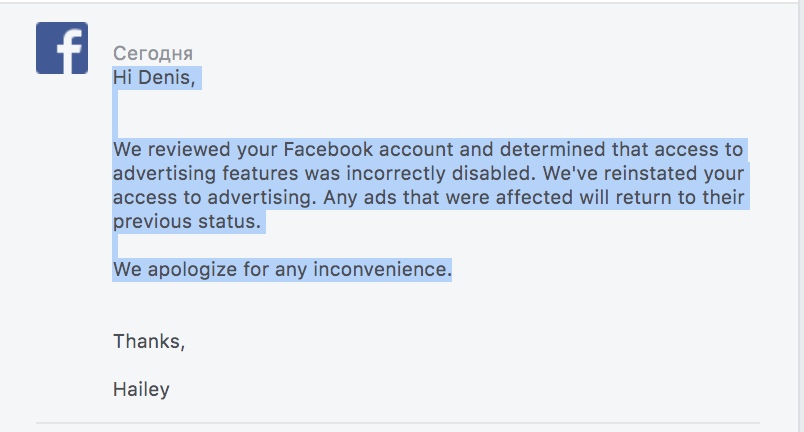The width and height of the screenshot is (804, 432).
Task: Click the greeting line Hi Denis
Action: [x=154, y=77]
